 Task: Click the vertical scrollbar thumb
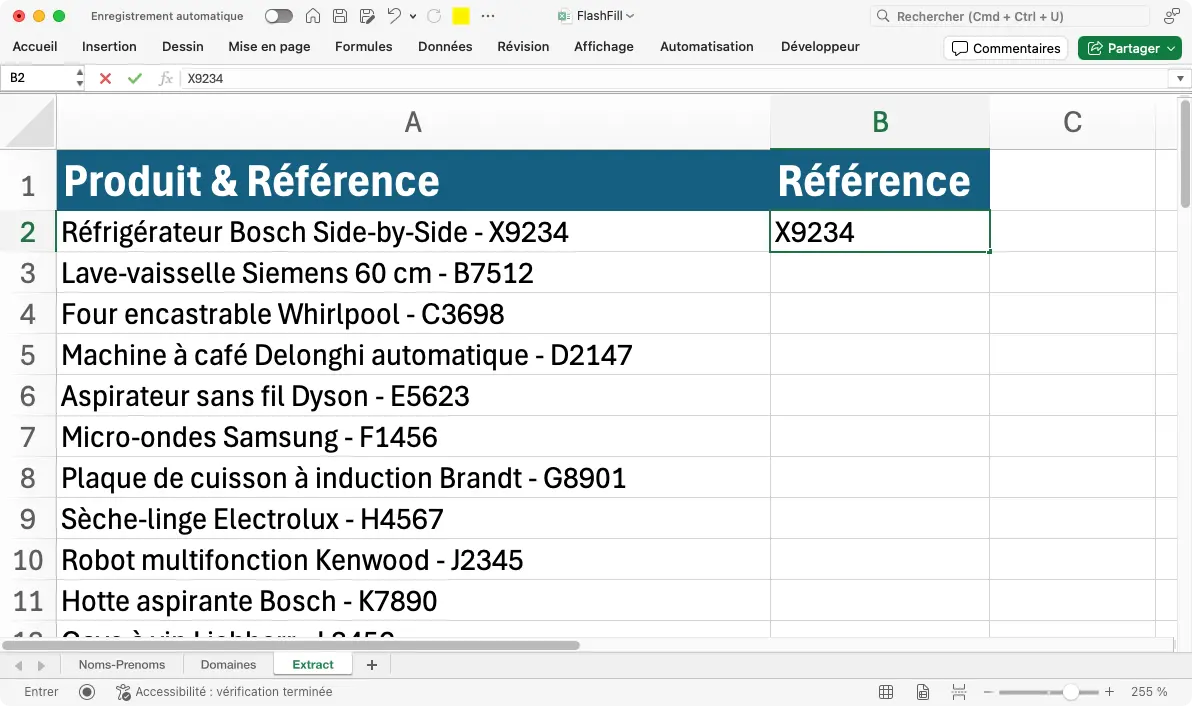point(1185,153)
